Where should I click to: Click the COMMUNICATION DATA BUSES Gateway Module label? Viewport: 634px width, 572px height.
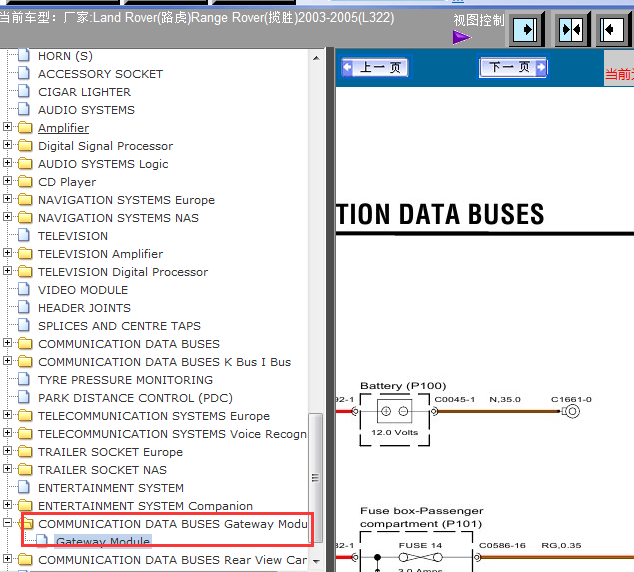click(173, 524)
